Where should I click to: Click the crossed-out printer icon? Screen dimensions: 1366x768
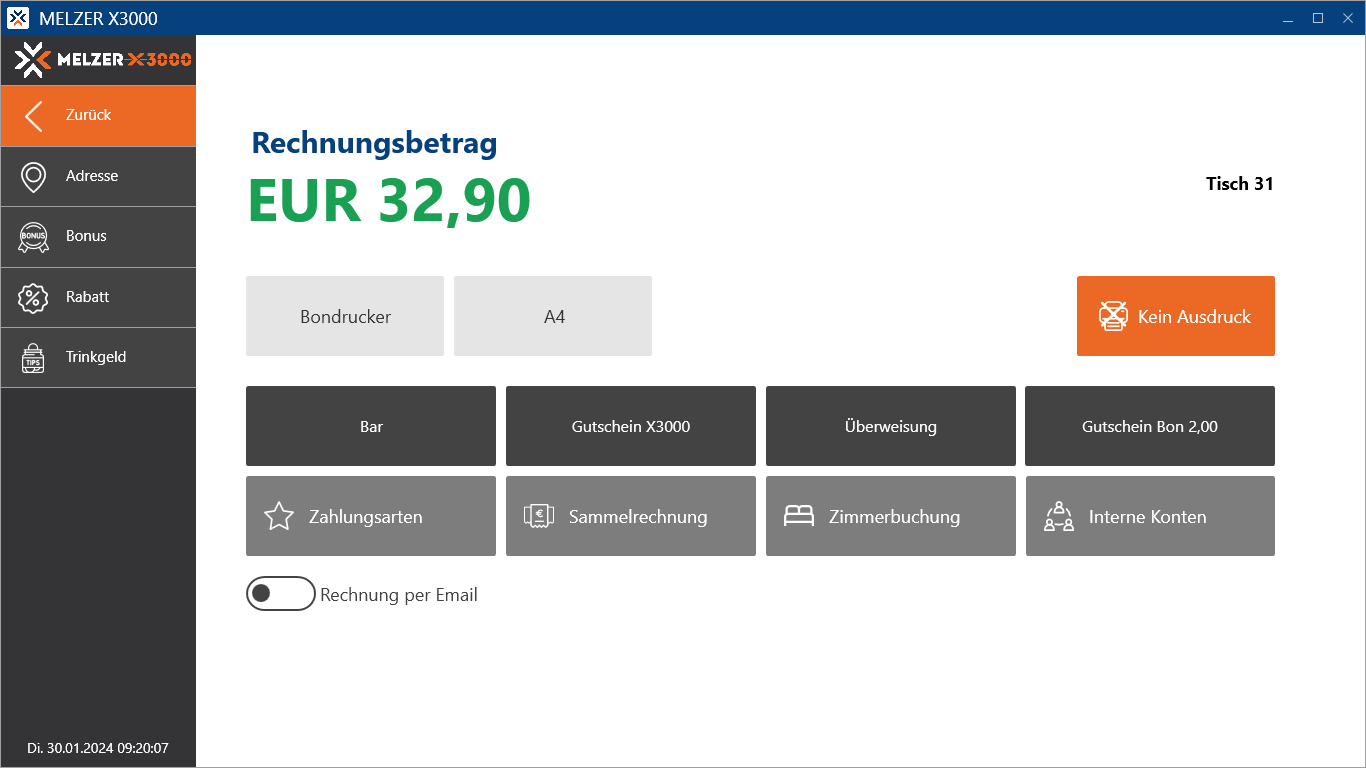[1113, 317]
